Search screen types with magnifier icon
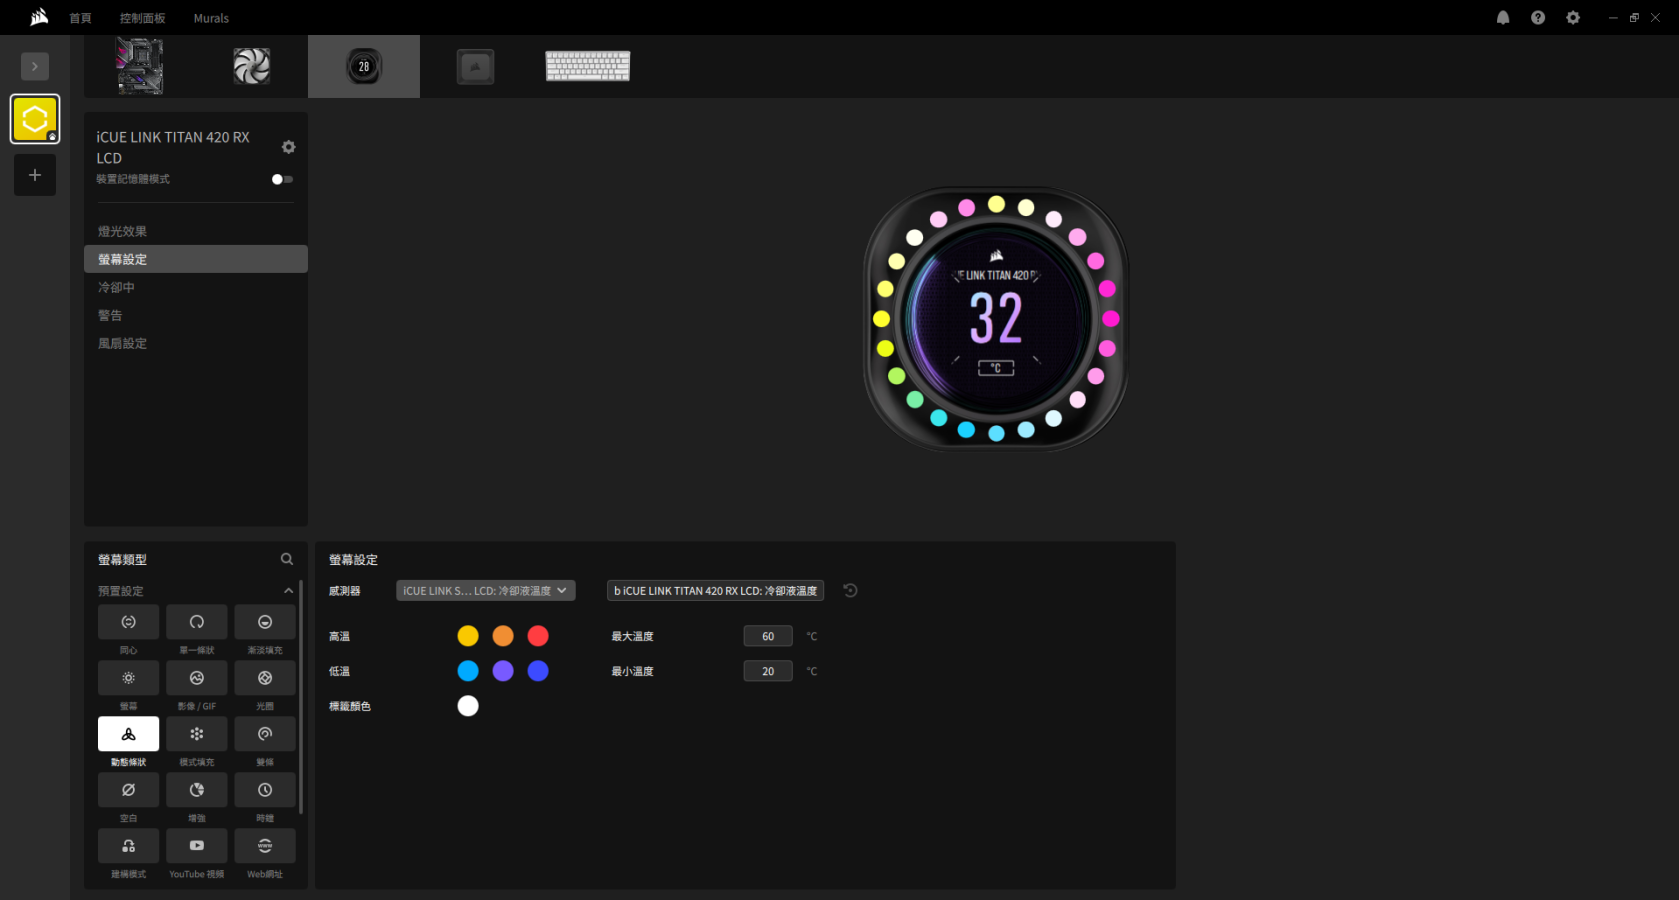The width and height of the screenshot is (1679, 900). pyautogui.click(x=287, y=559)
